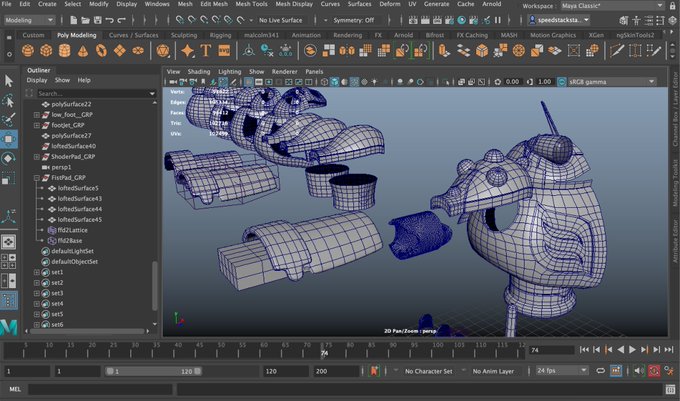Create a polygon cylinder from shelf

[x=64, y=51]
